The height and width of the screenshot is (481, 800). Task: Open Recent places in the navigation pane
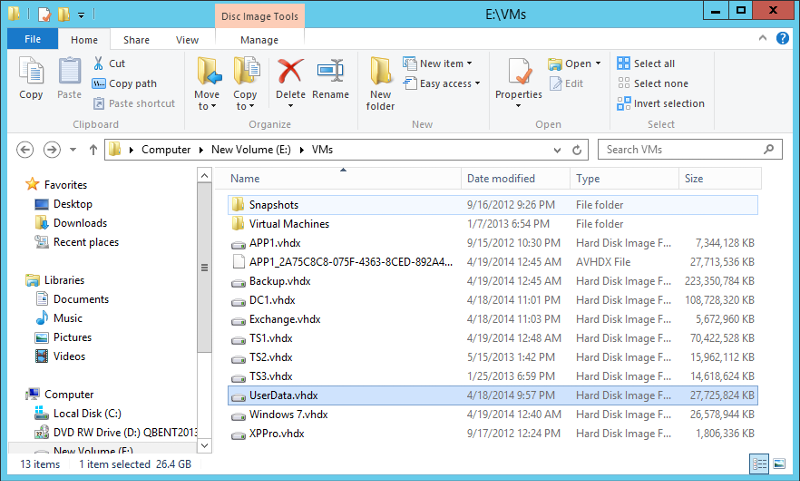77,242
